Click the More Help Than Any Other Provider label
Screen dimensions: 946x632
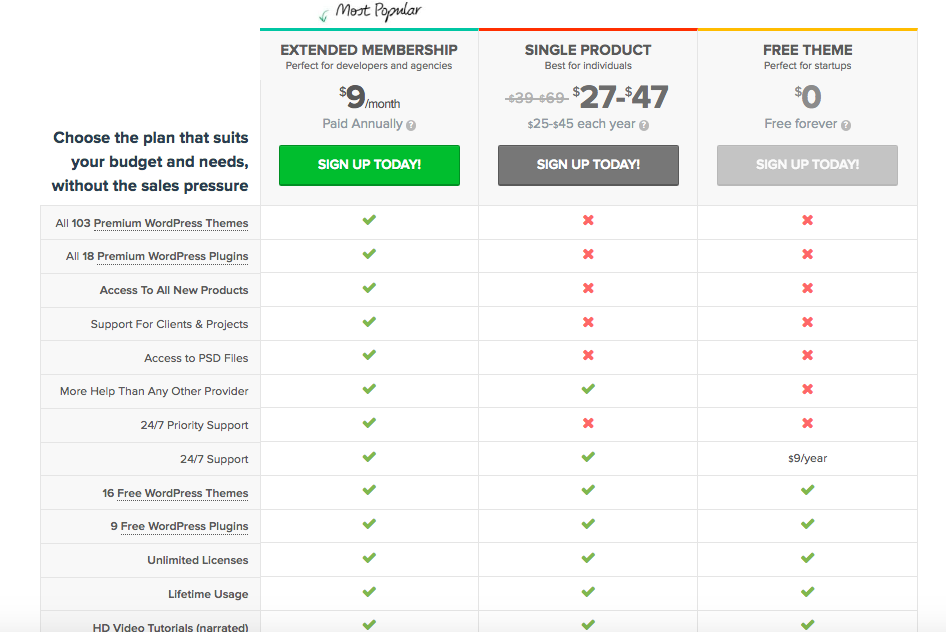[154, 391]
